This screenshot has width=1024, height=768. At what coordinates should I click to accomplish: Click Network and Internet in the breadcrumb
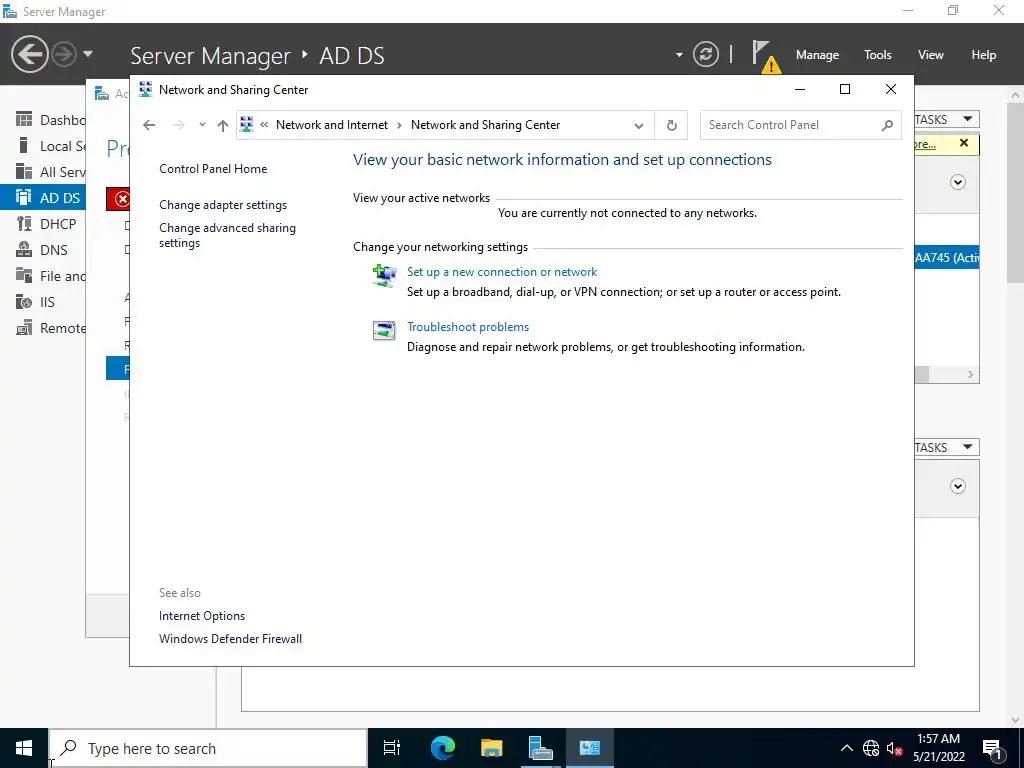coord(332,125)
